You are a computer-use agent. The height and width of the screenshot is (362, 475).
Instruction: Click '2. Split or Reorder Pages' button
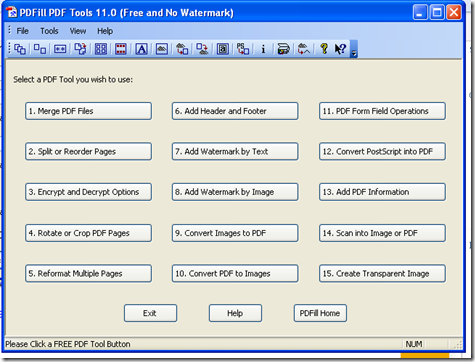point(88,152)
